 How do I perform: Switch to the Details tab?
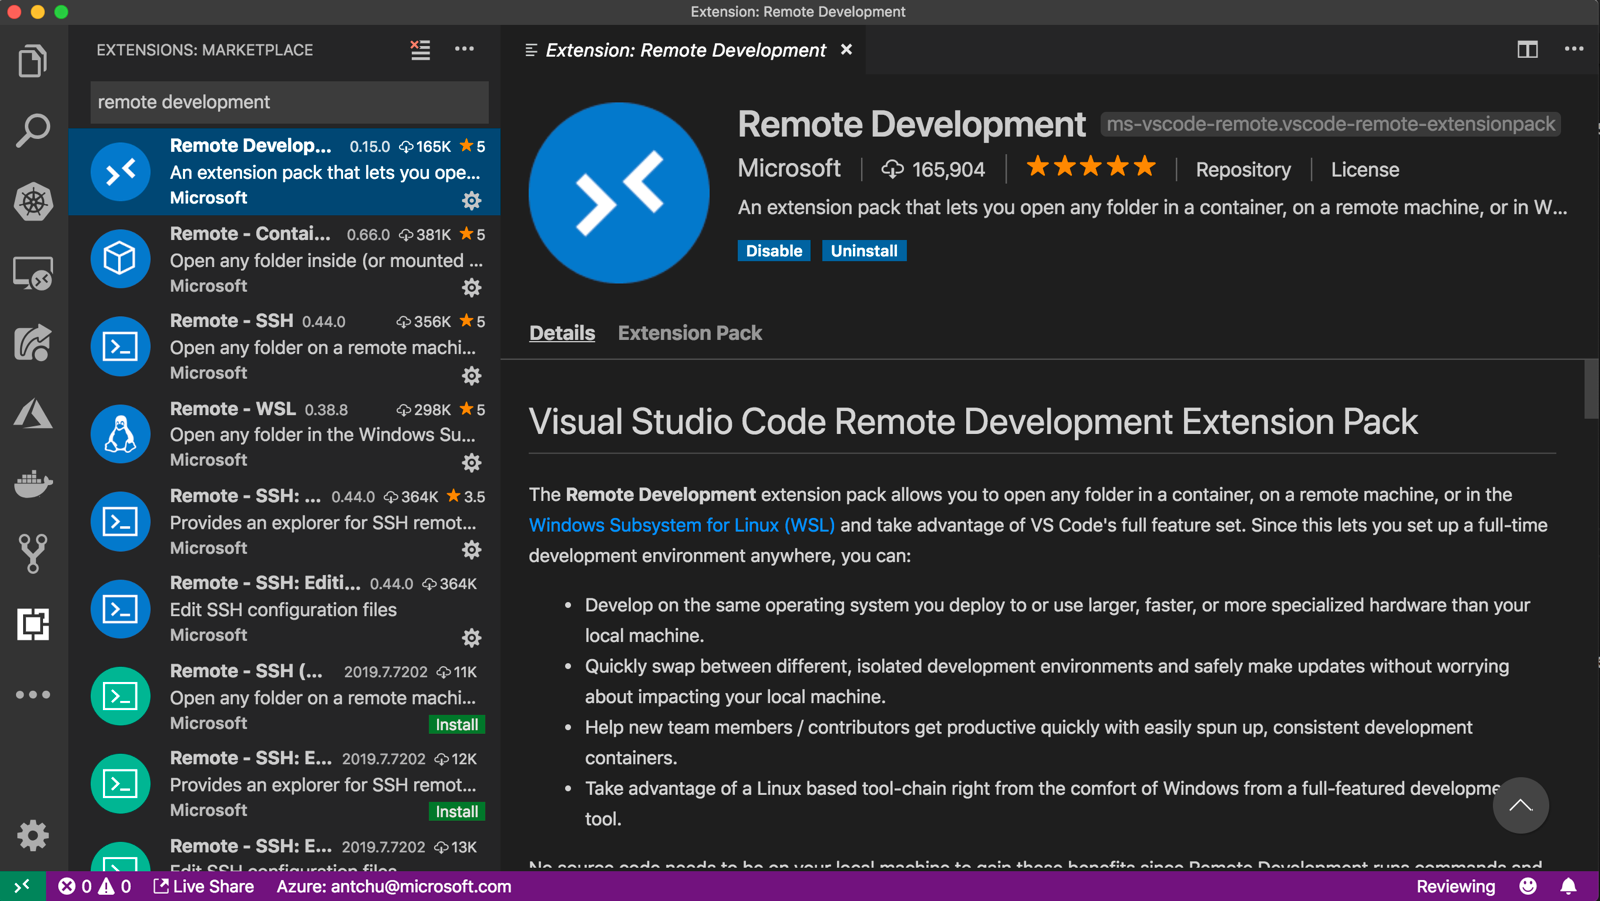[x=562, y=333]
